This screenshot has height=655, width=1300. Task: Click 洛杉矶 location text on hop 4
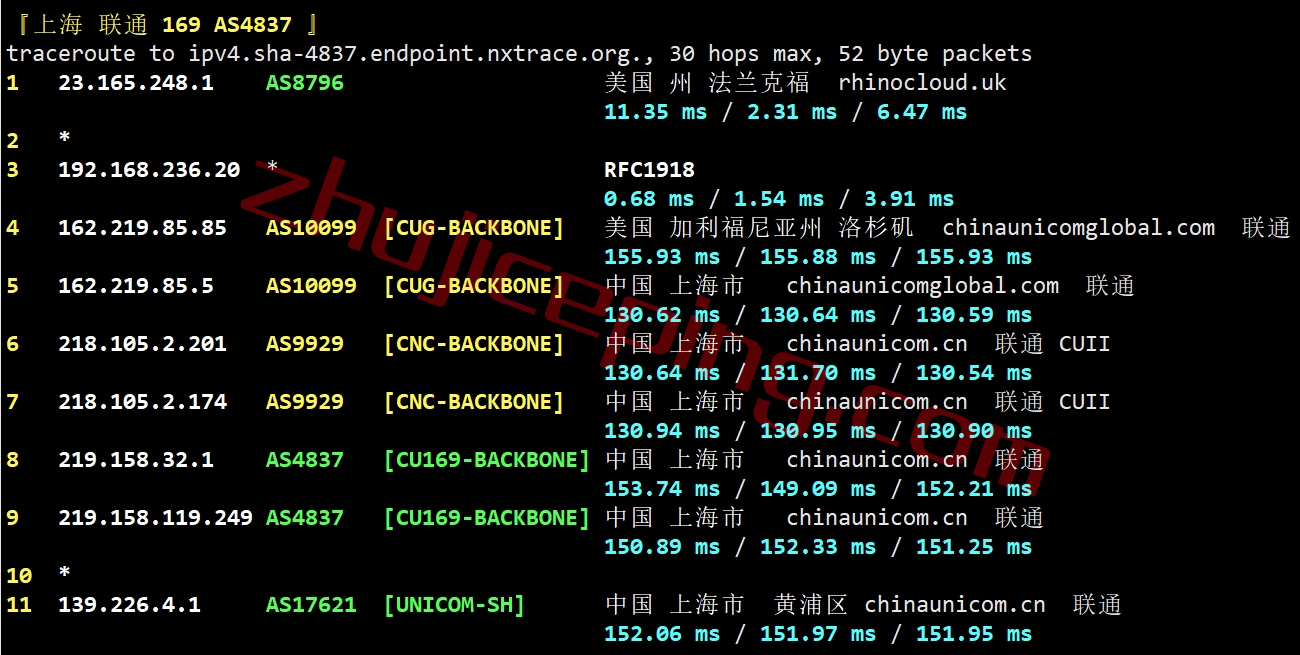[877, 228]
